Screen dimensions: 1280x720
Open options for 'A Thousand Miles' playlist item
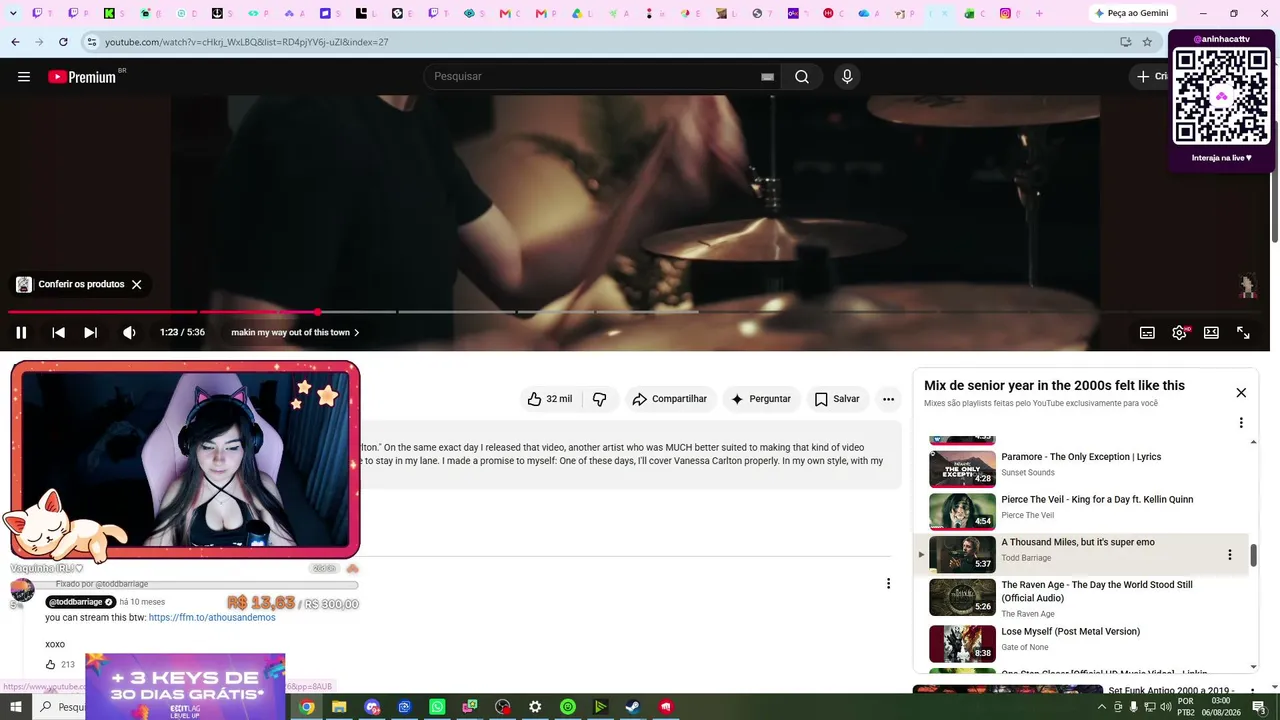click(x=1230, y=555)
